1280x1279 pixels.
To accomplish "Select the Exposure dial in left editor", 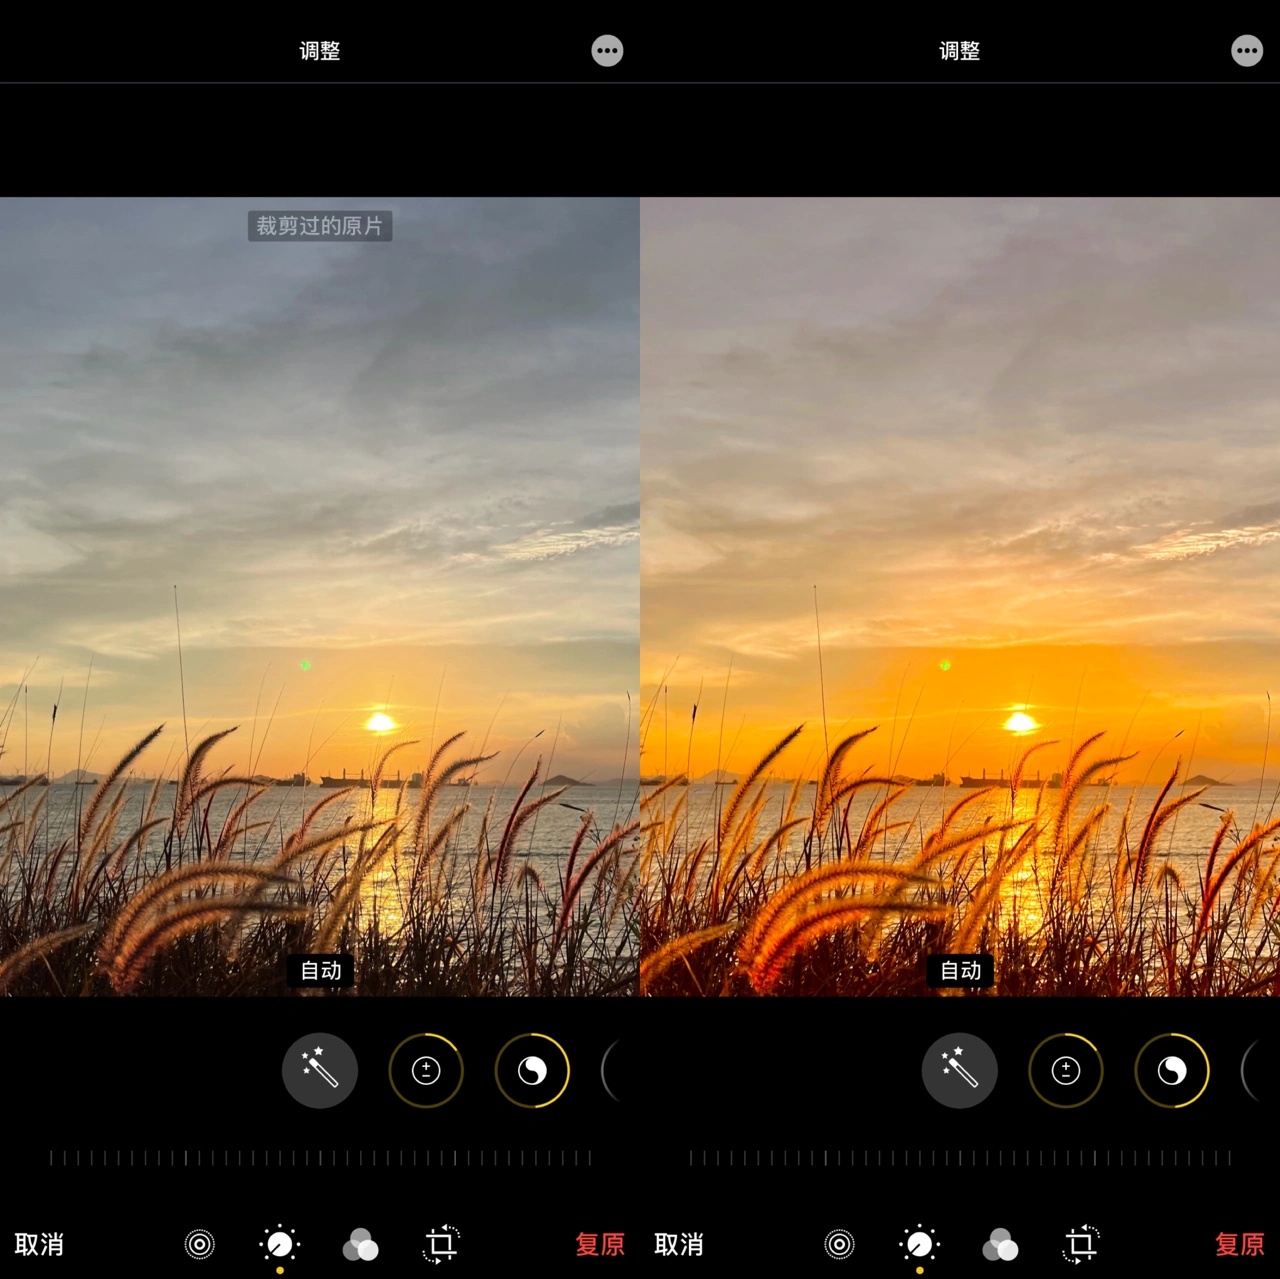I will pyautogui.click(x=426, y=1071).
